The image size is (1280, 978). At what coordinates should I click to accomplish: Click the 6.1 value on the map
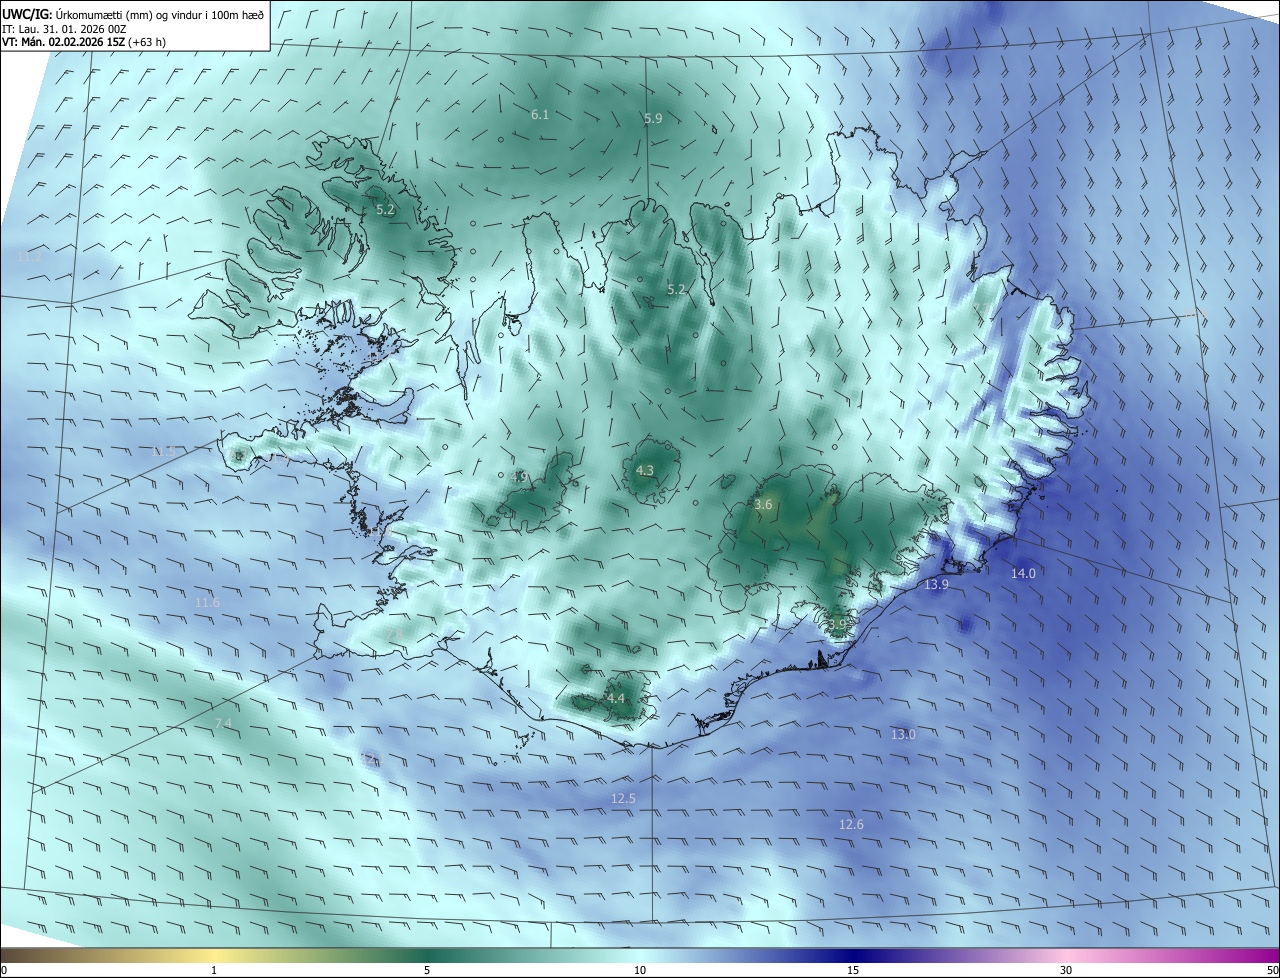(x=540, y=115)
